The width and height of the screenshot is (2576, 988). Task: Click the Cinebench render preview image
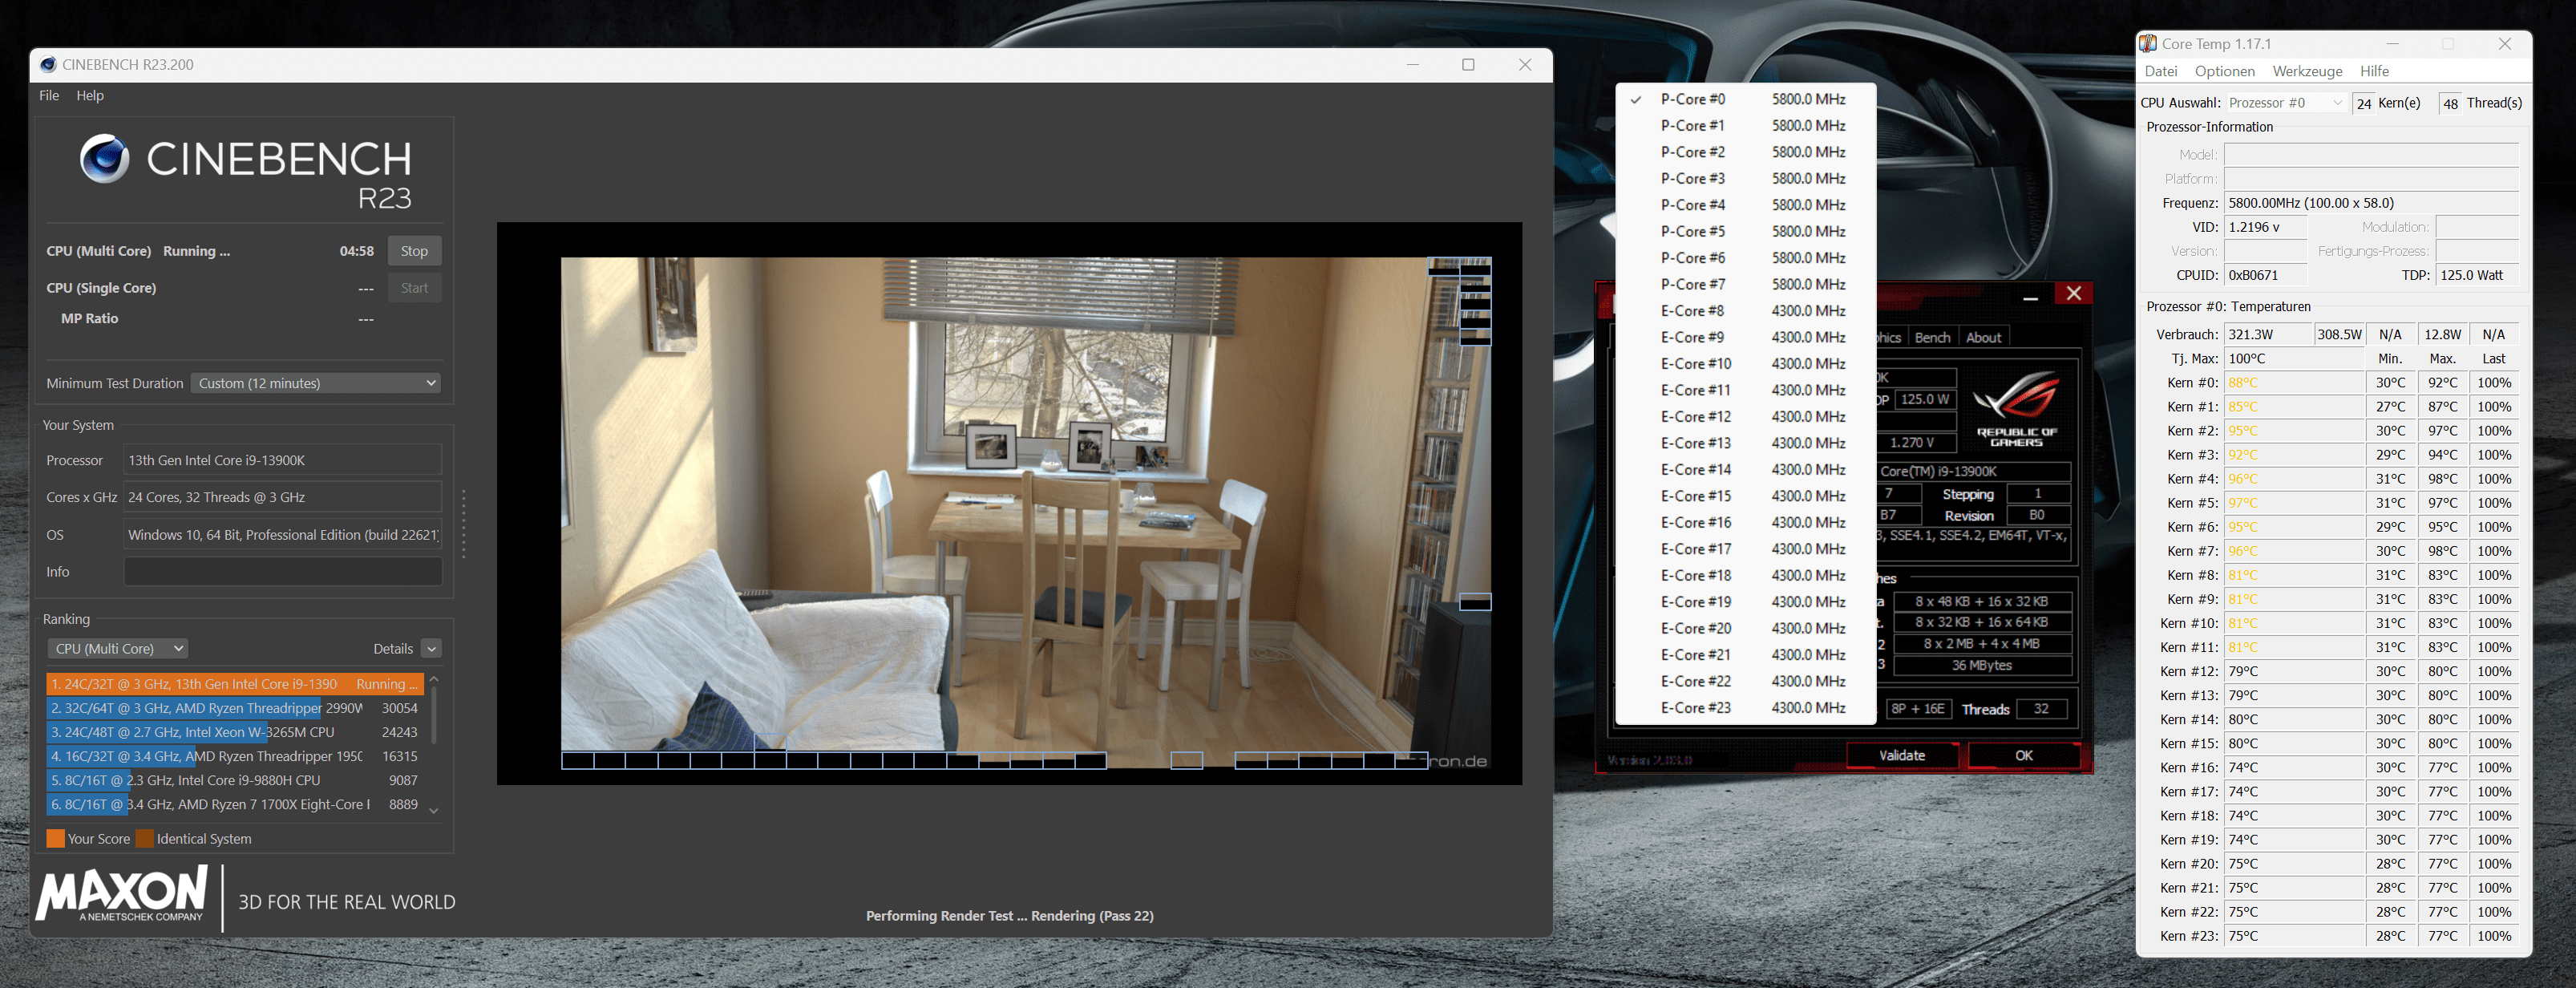[x=1026, y=513]
